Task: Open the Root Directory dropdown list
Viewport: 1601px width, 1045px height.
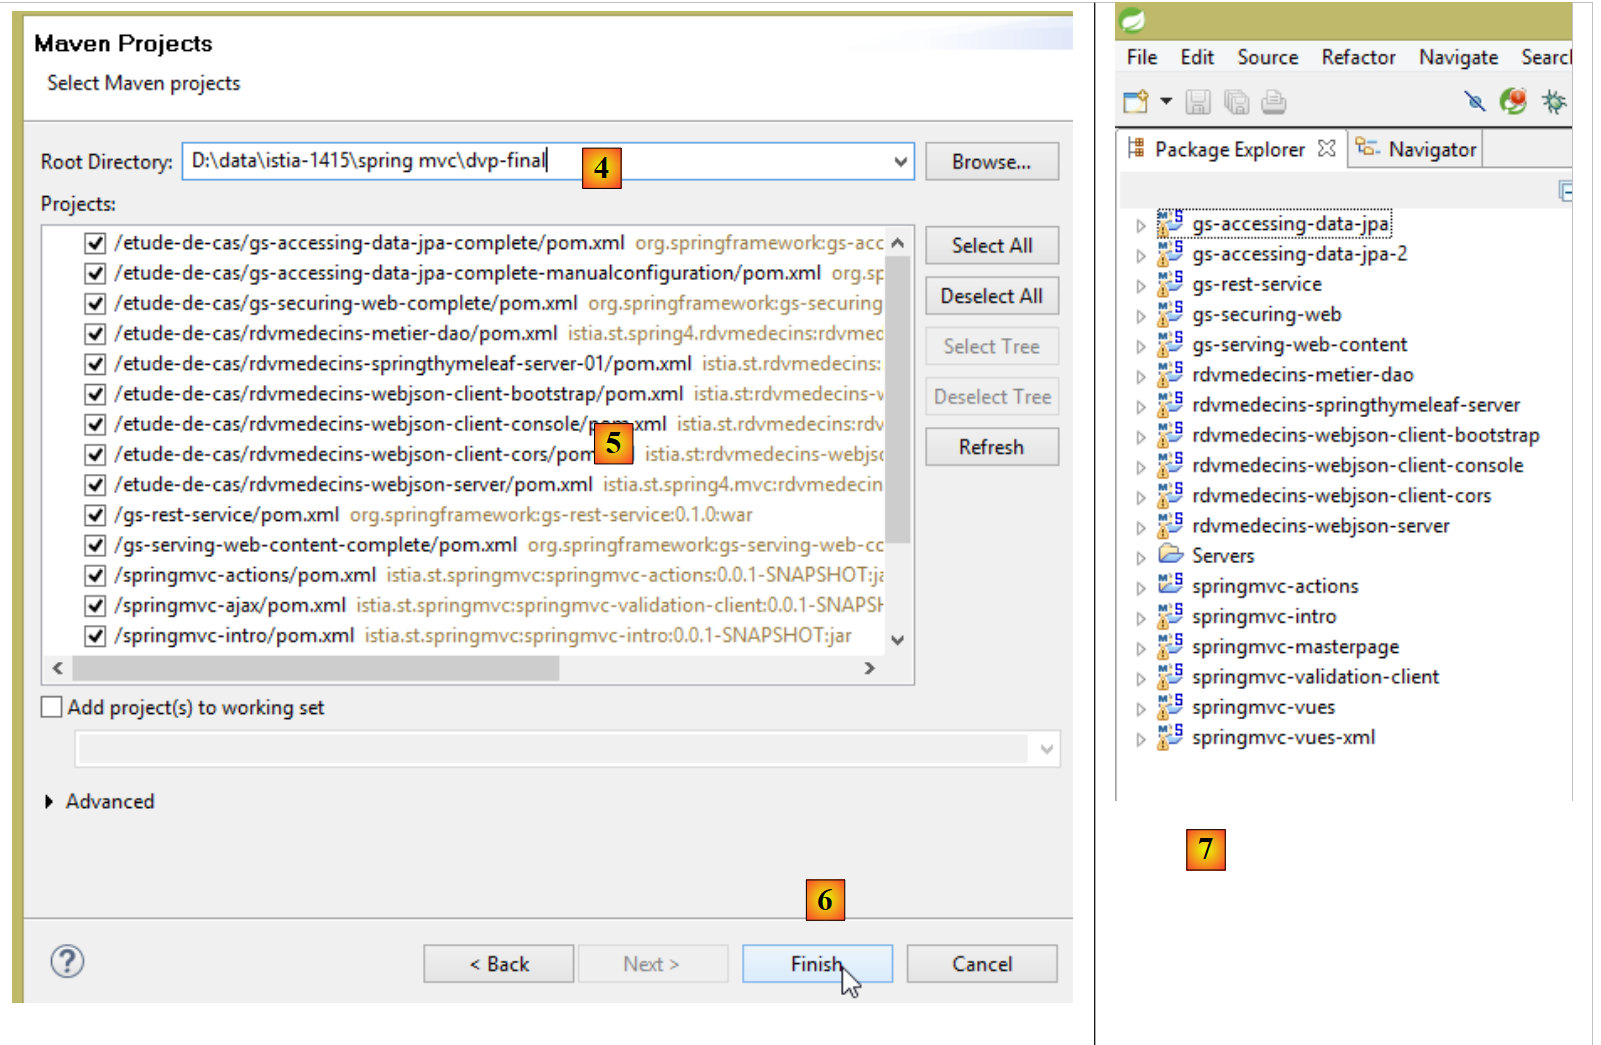Action: [900, 161]
